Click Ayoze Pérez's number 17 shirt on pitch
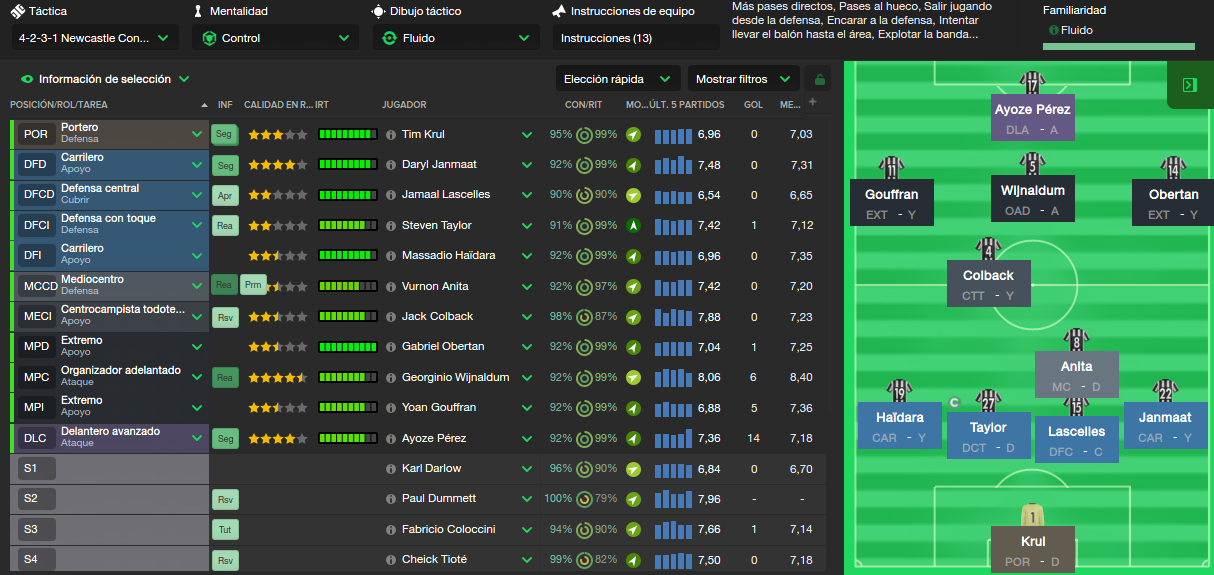1214x575 pixels. [1033, 83]
